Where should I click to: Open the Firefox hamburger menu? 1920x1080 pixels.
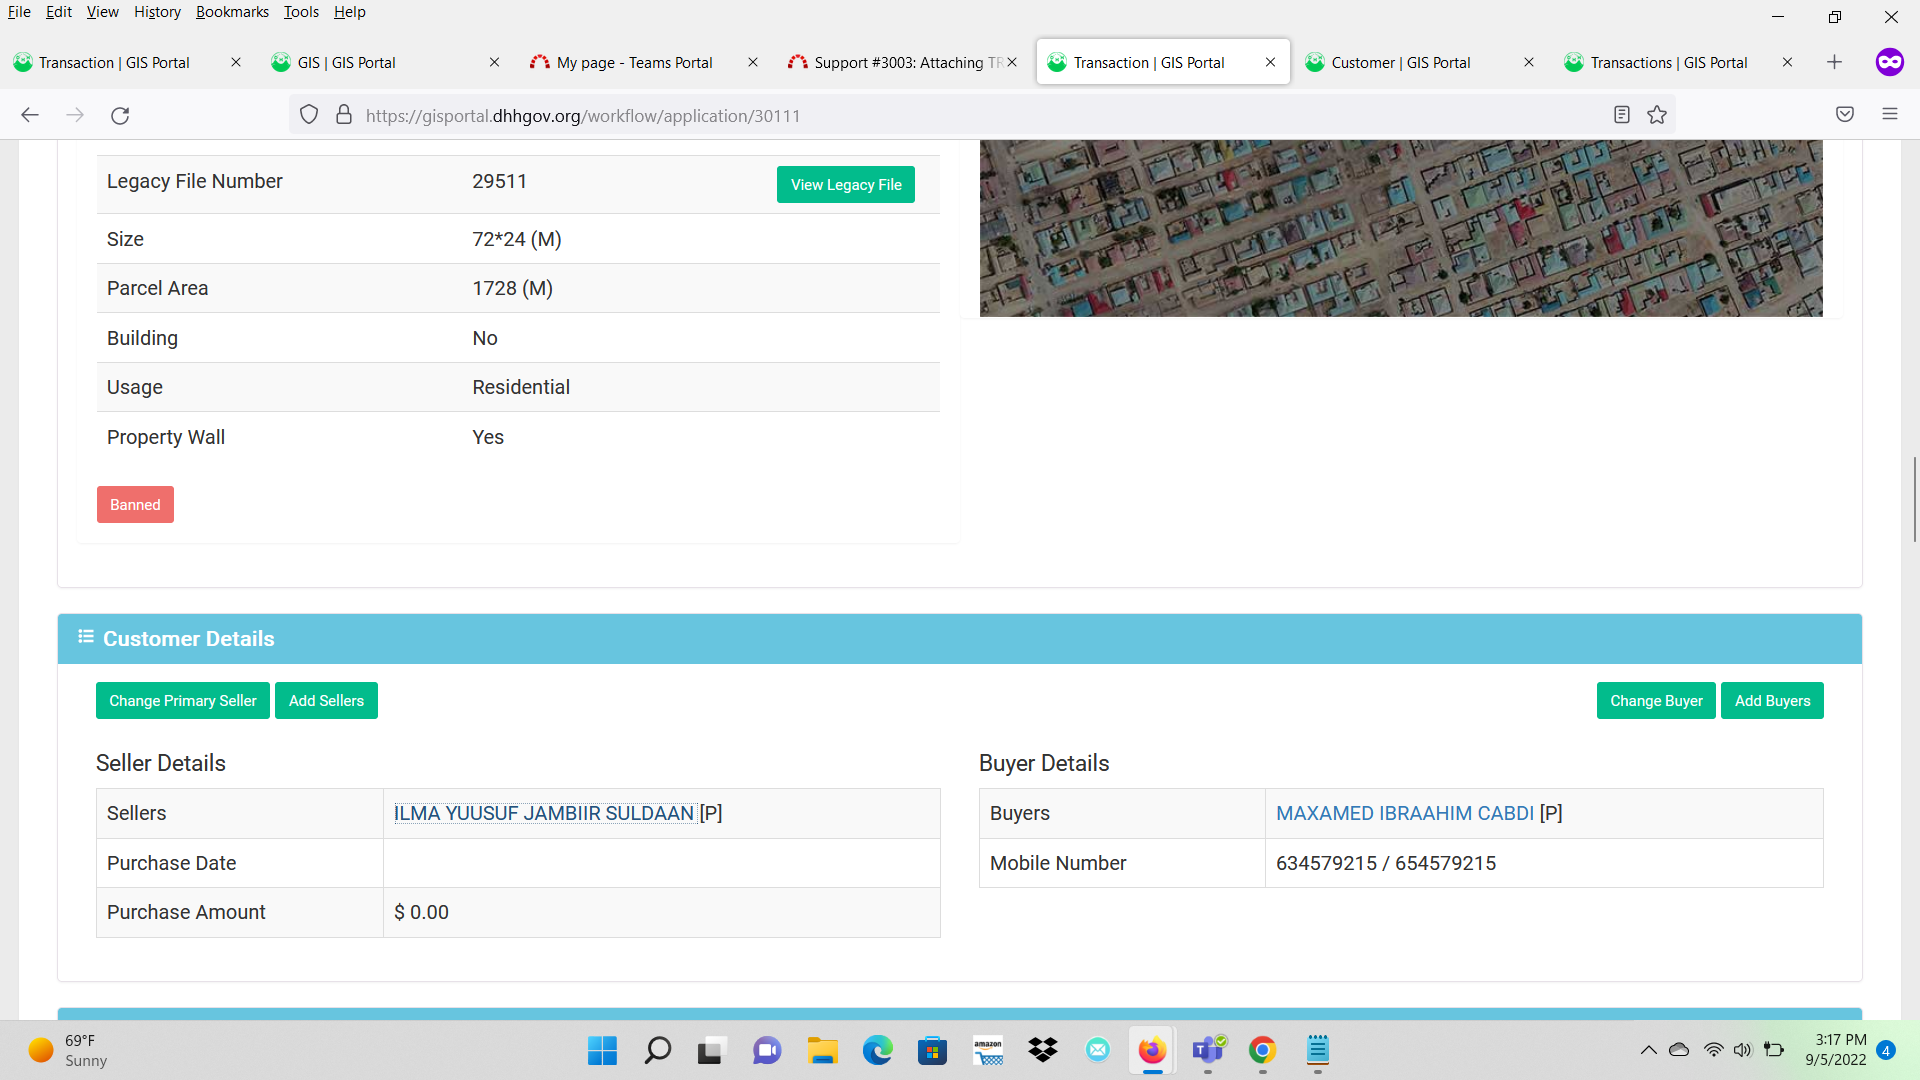(1890, 115)
